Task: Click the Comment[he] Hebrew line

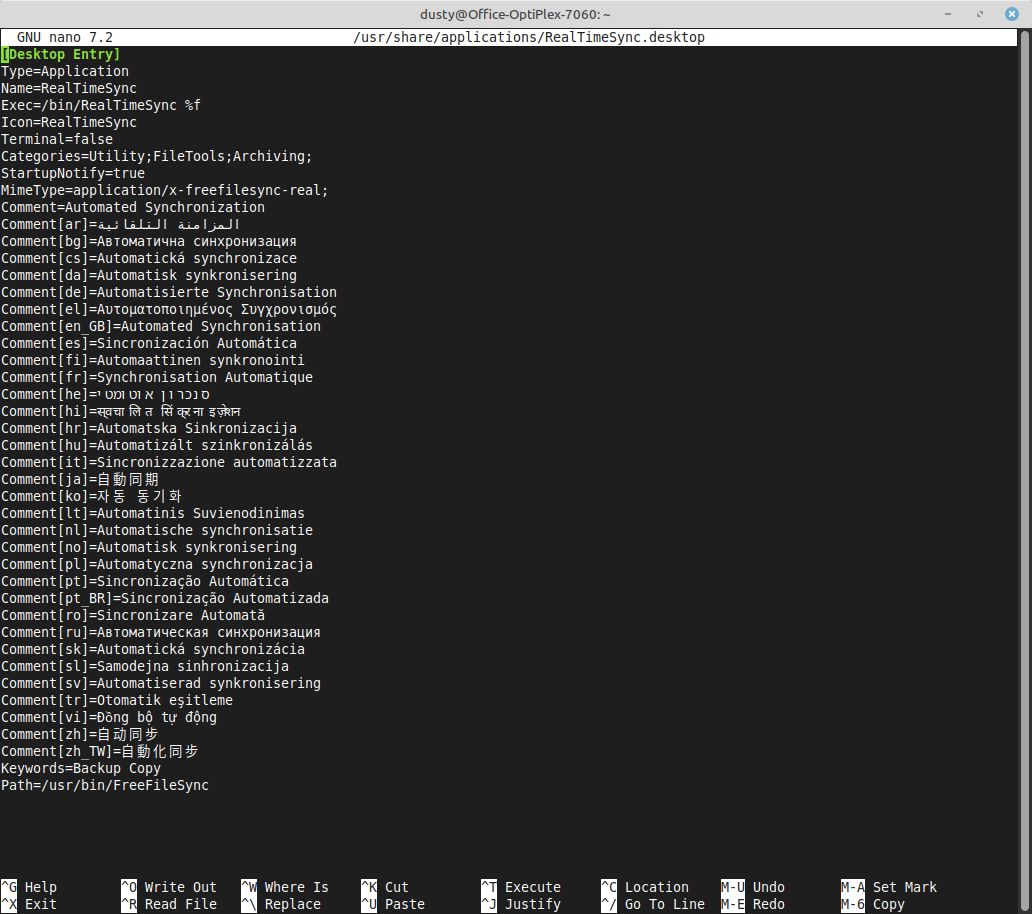Action: (x=105, y=394)
